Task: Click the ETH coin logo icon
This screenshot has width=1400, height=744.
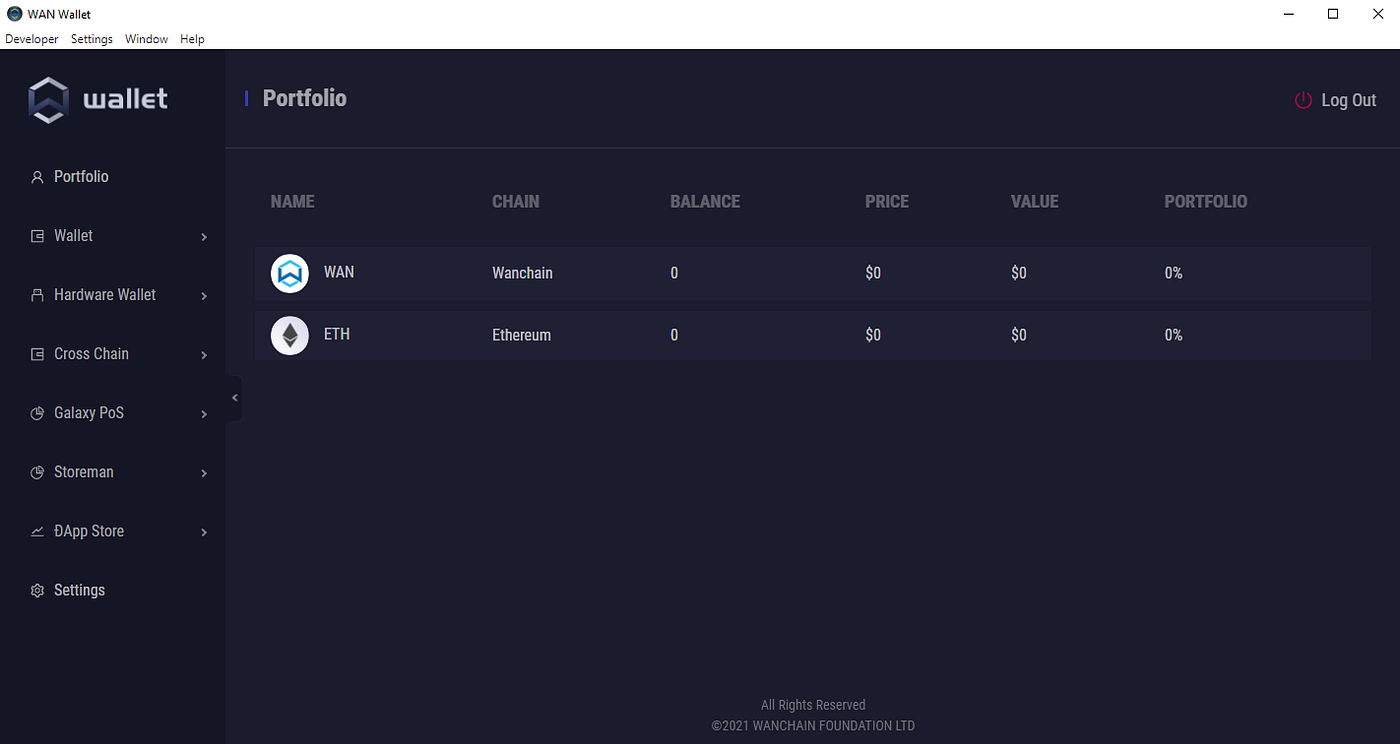Action: pos(290,335)
